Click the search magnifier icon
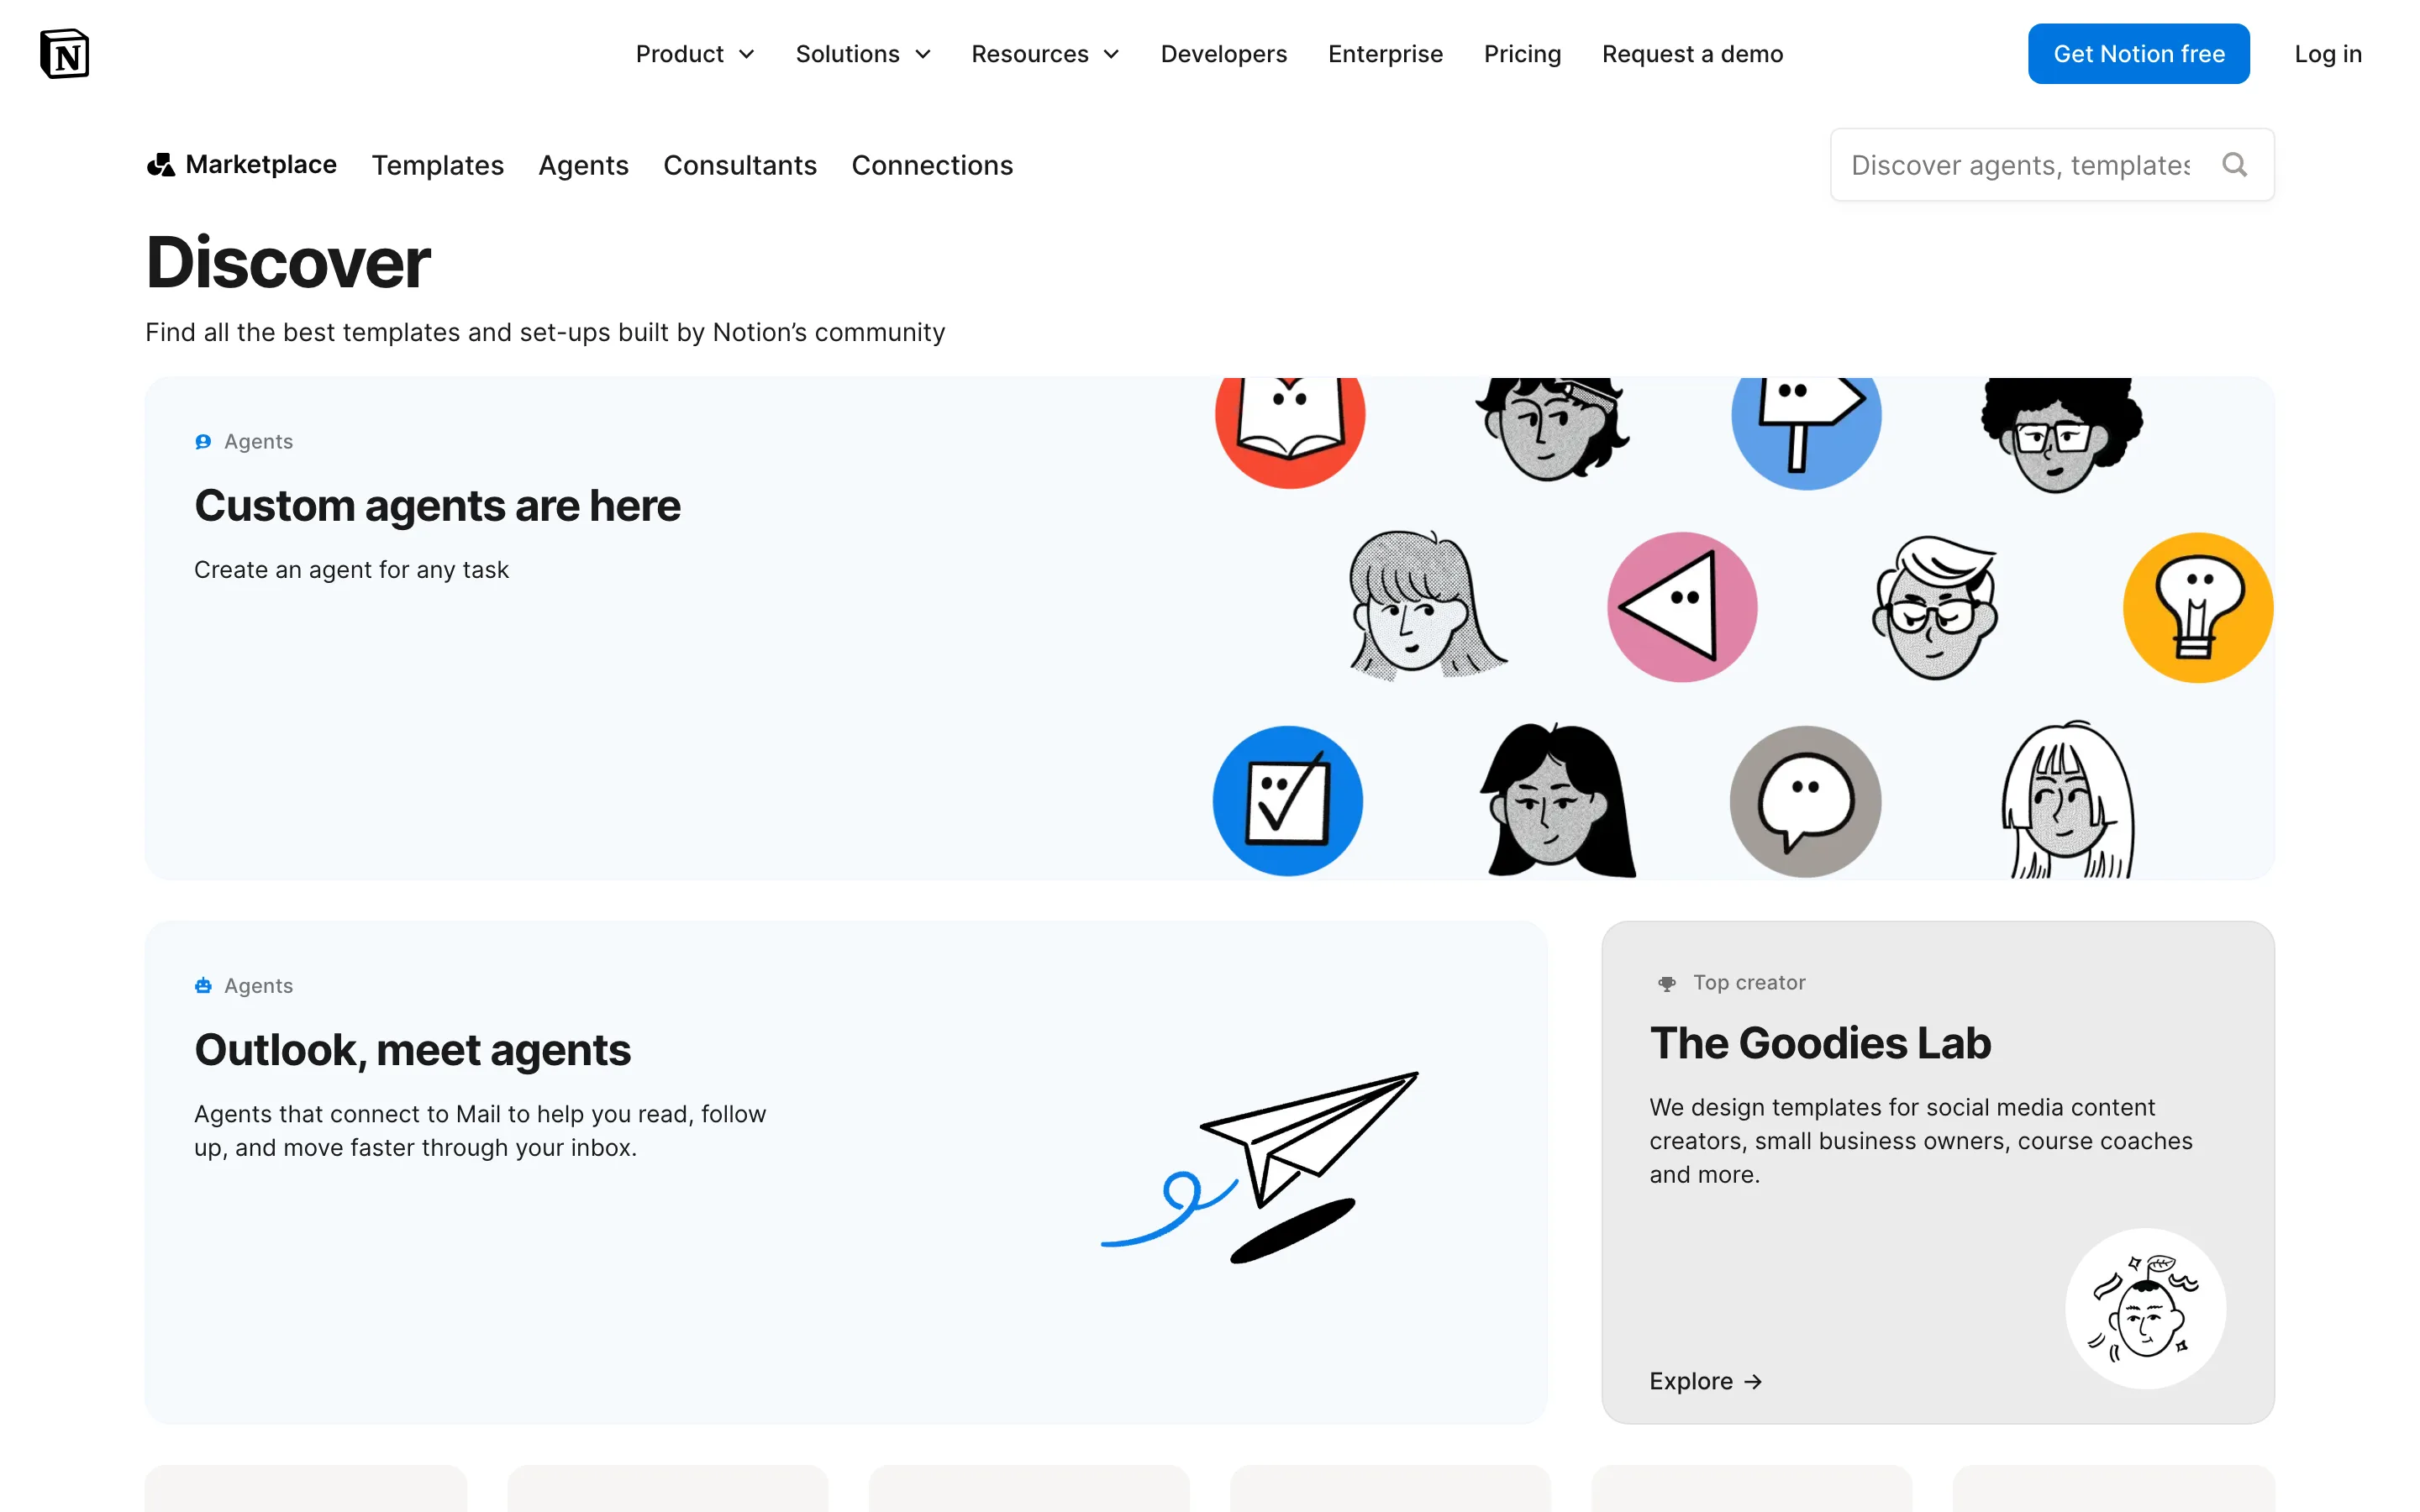Viewport: 2420px width, 1512px height. (2234, 164)
